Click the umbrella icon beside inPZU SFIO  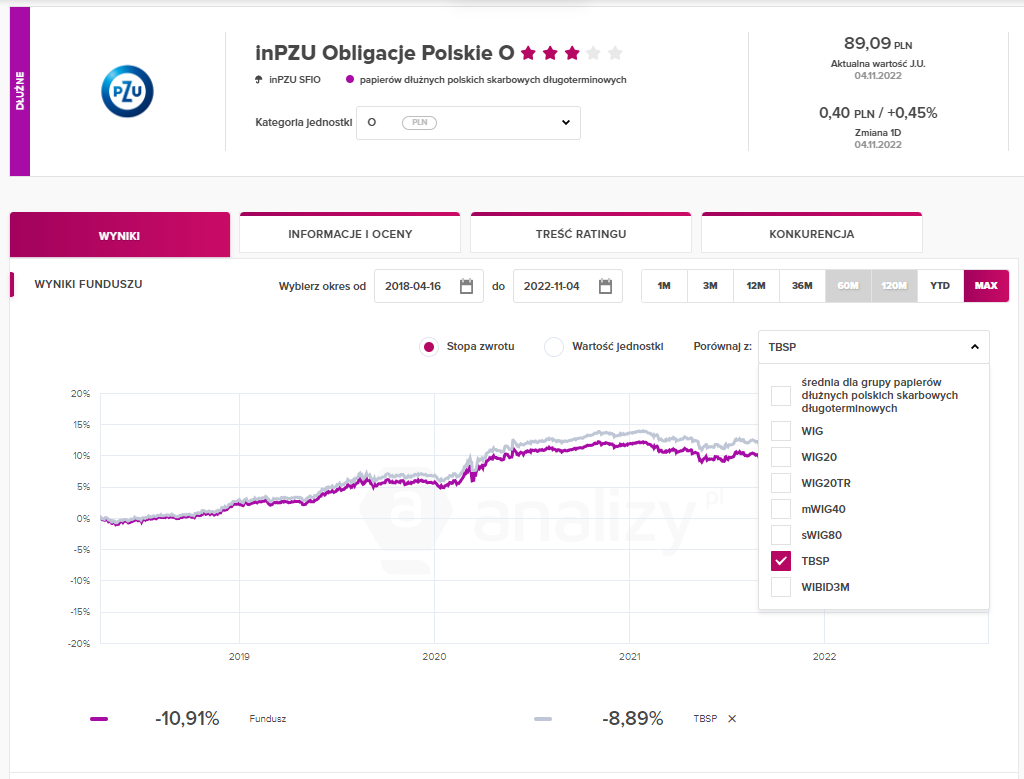[259, 80]
